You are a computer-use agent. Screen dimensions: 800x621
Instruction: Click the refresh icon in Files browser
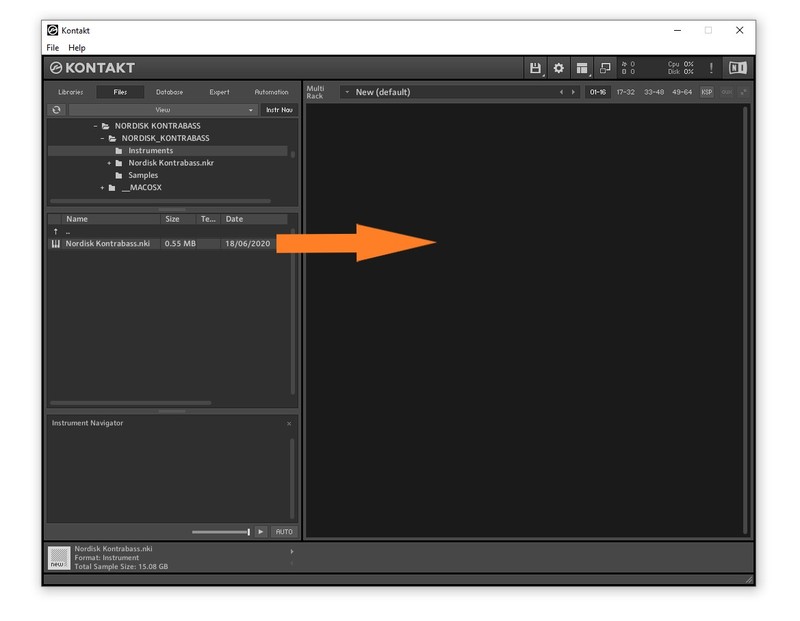(57, 110)
